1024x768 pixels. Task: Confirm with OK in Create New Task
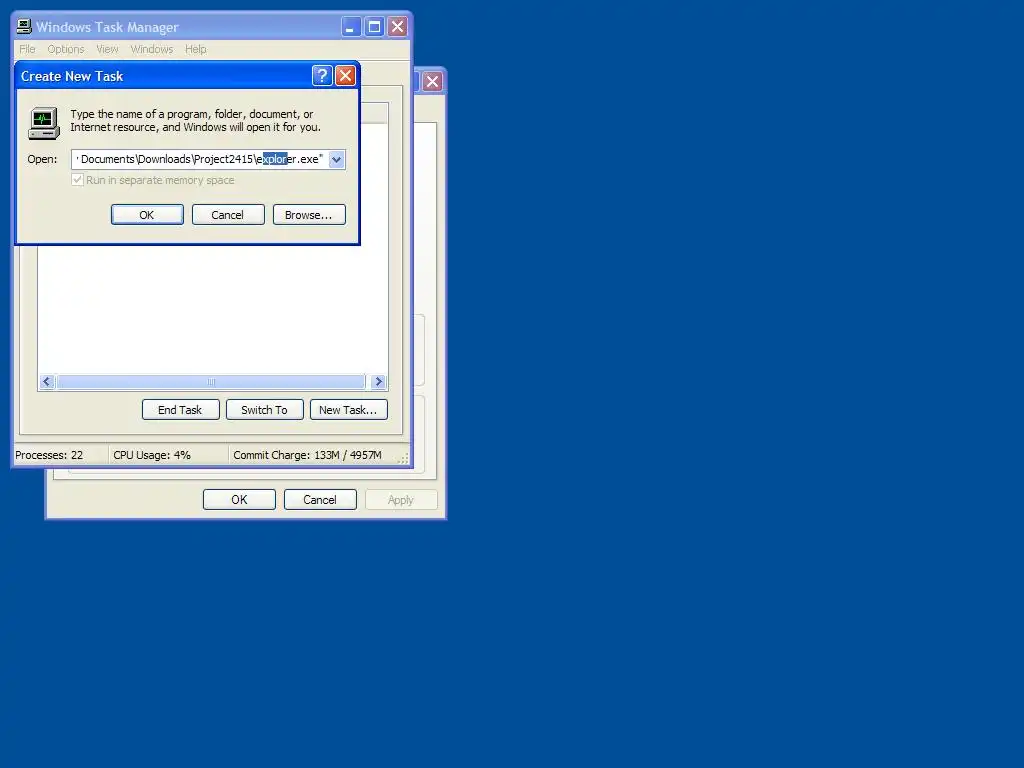[x=147, y=215]
